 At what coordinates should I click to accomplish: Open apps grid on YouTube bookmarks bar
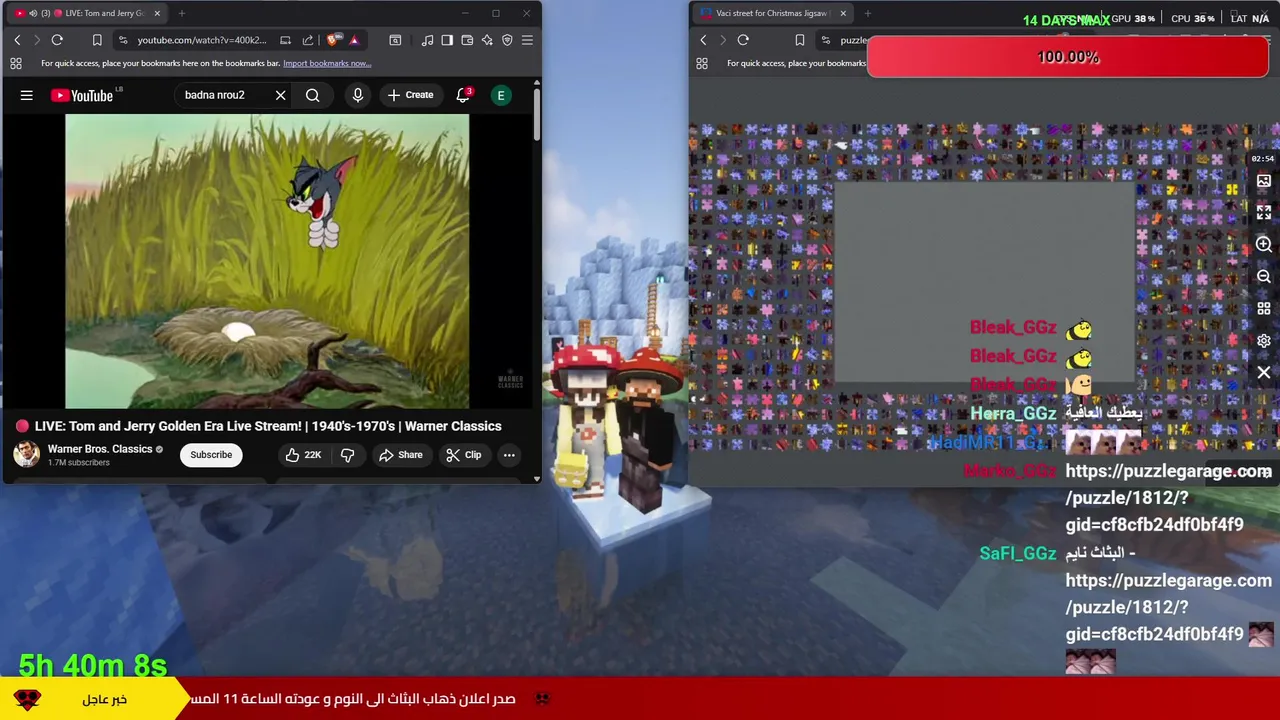(x=16, y=63)
